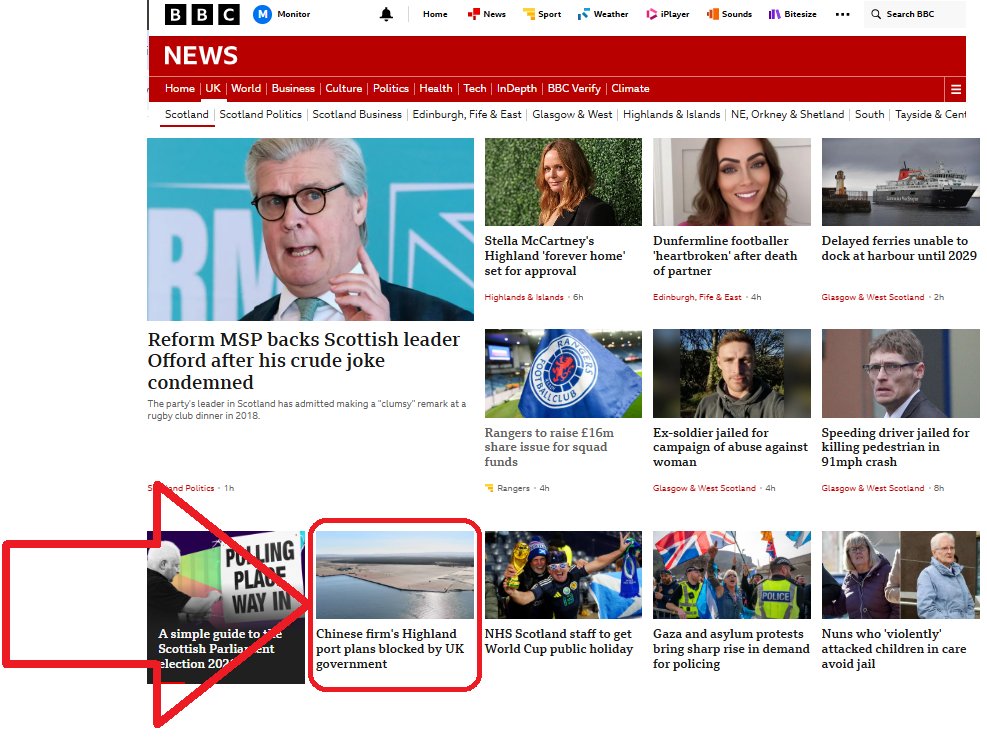Open Glasgow & West sub-tab
The height and width of the screenshot is (739, 987).
coord(572,115)
